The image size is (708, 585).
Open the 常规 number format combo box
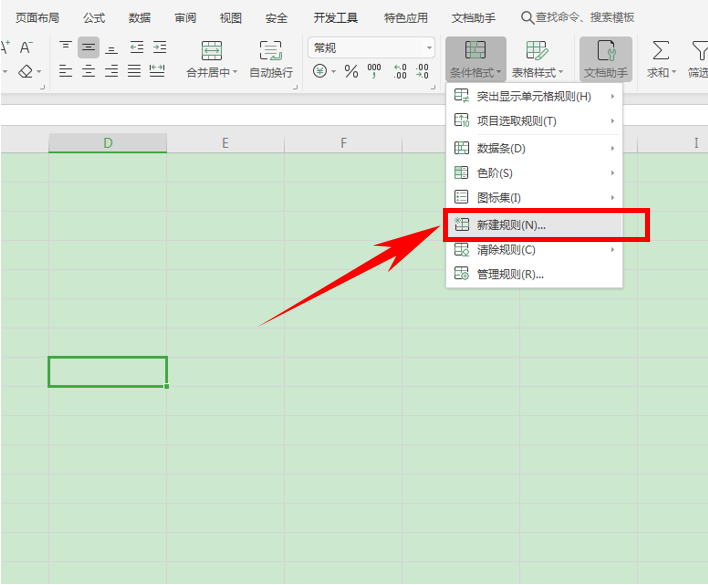[371, 48]
